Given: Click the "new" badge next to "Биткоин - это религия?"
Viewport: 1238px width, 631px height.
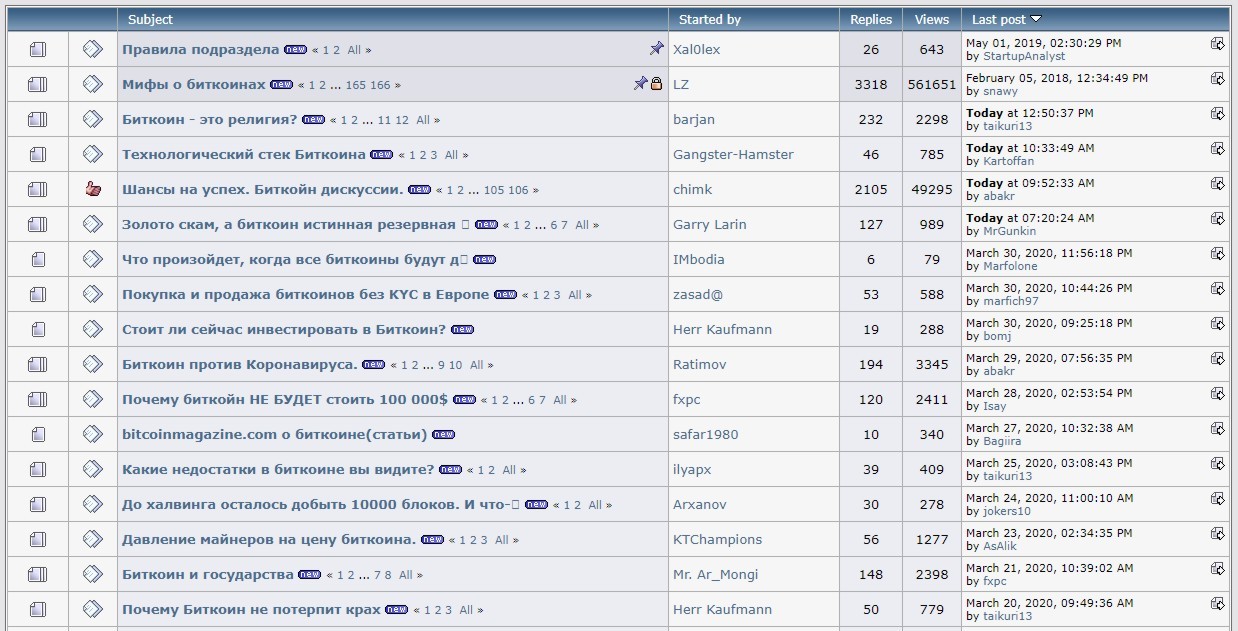Looking at the screenshot, I should pos(313,120).
